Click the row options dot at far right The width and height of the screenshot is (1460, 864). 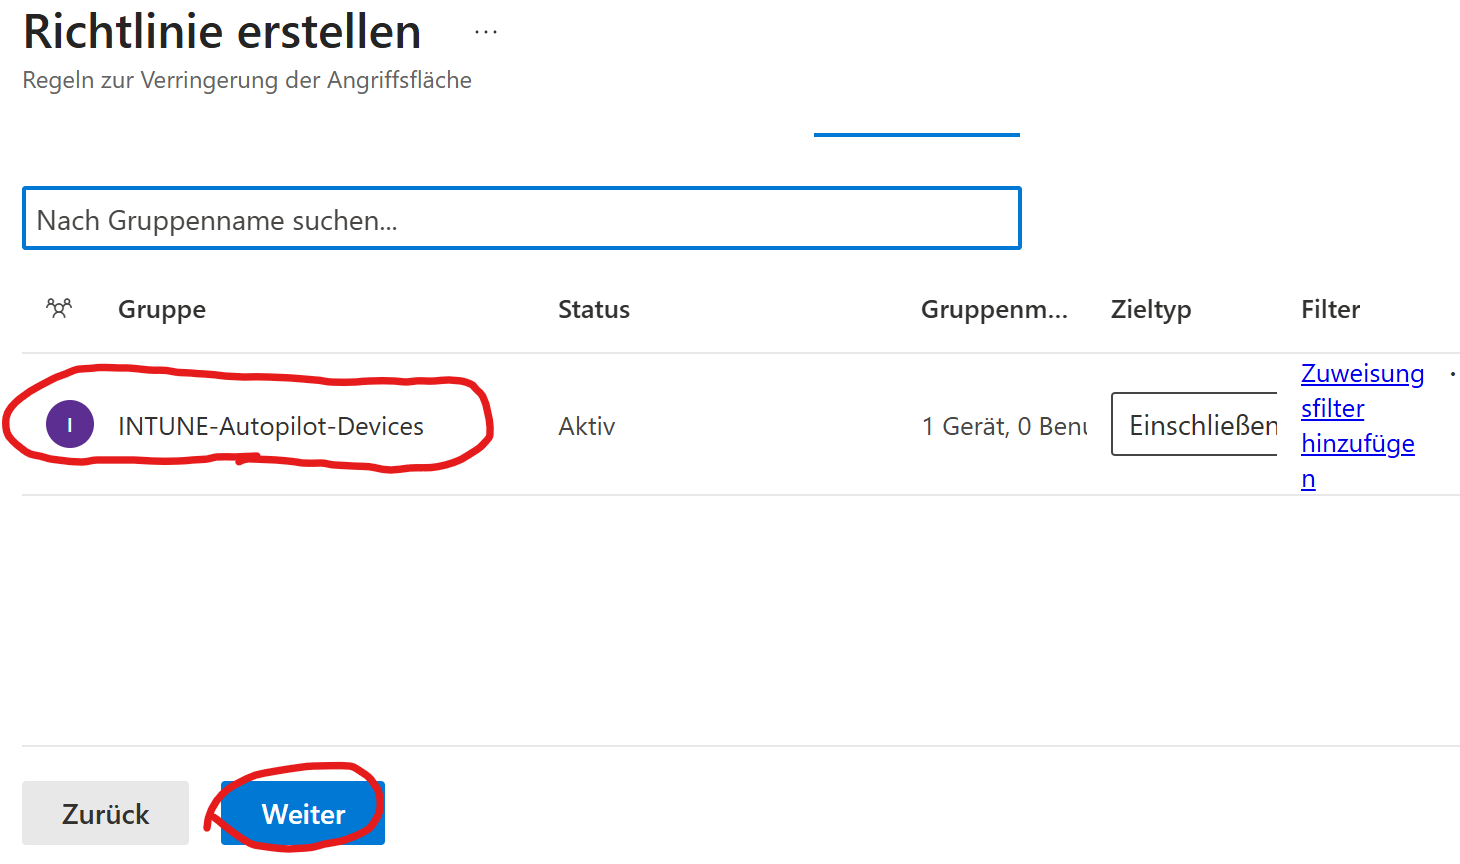pyautogui.click(x=1452, y=374)
